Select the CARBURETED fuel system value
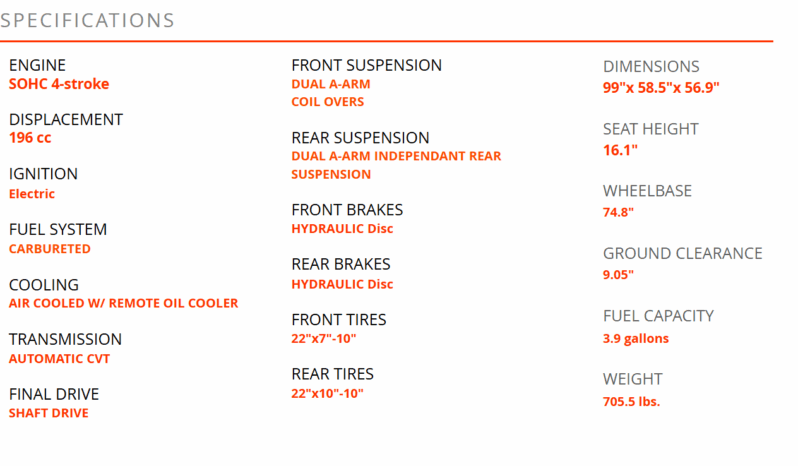 pyautogui.click(x=50, y=249)
